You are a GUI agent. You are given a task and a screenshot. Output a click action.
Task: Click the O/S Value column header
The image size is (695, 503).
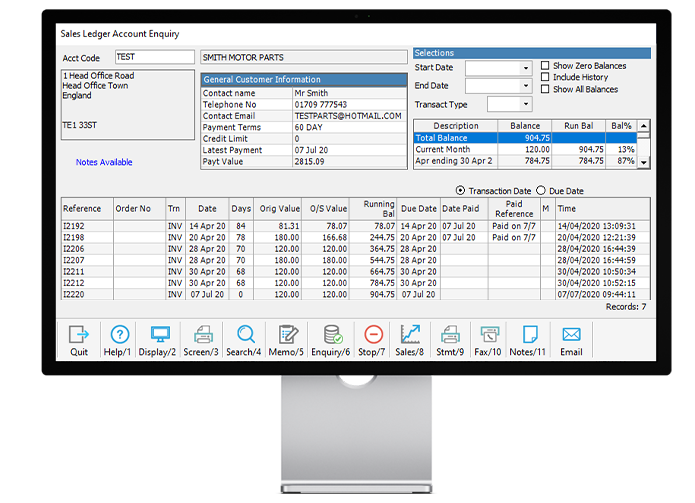pyautogui.click(x=326, y=209)
